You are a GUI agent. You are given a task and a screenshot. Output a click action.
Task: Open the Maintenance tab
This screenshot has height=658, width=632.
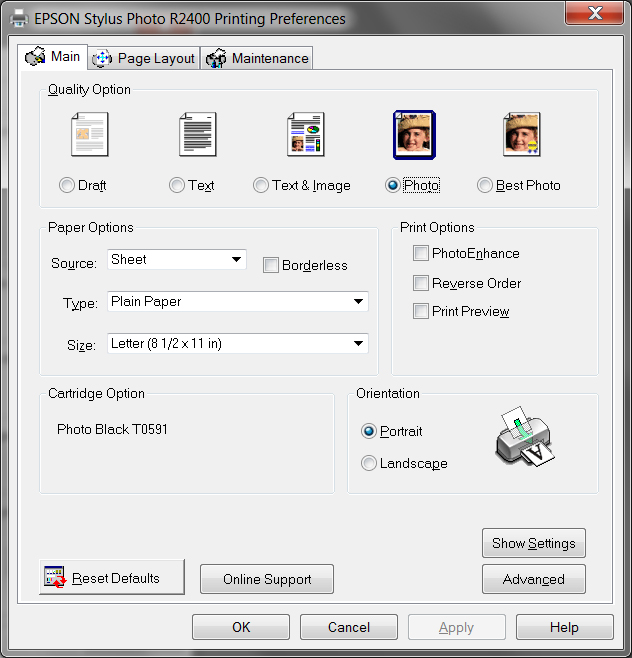257,58
